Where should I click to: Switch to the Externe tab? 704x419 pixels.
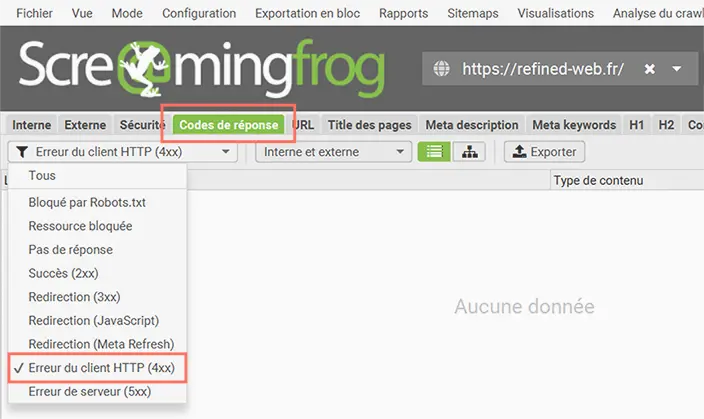pyautogui.click(x=85, y=125)
